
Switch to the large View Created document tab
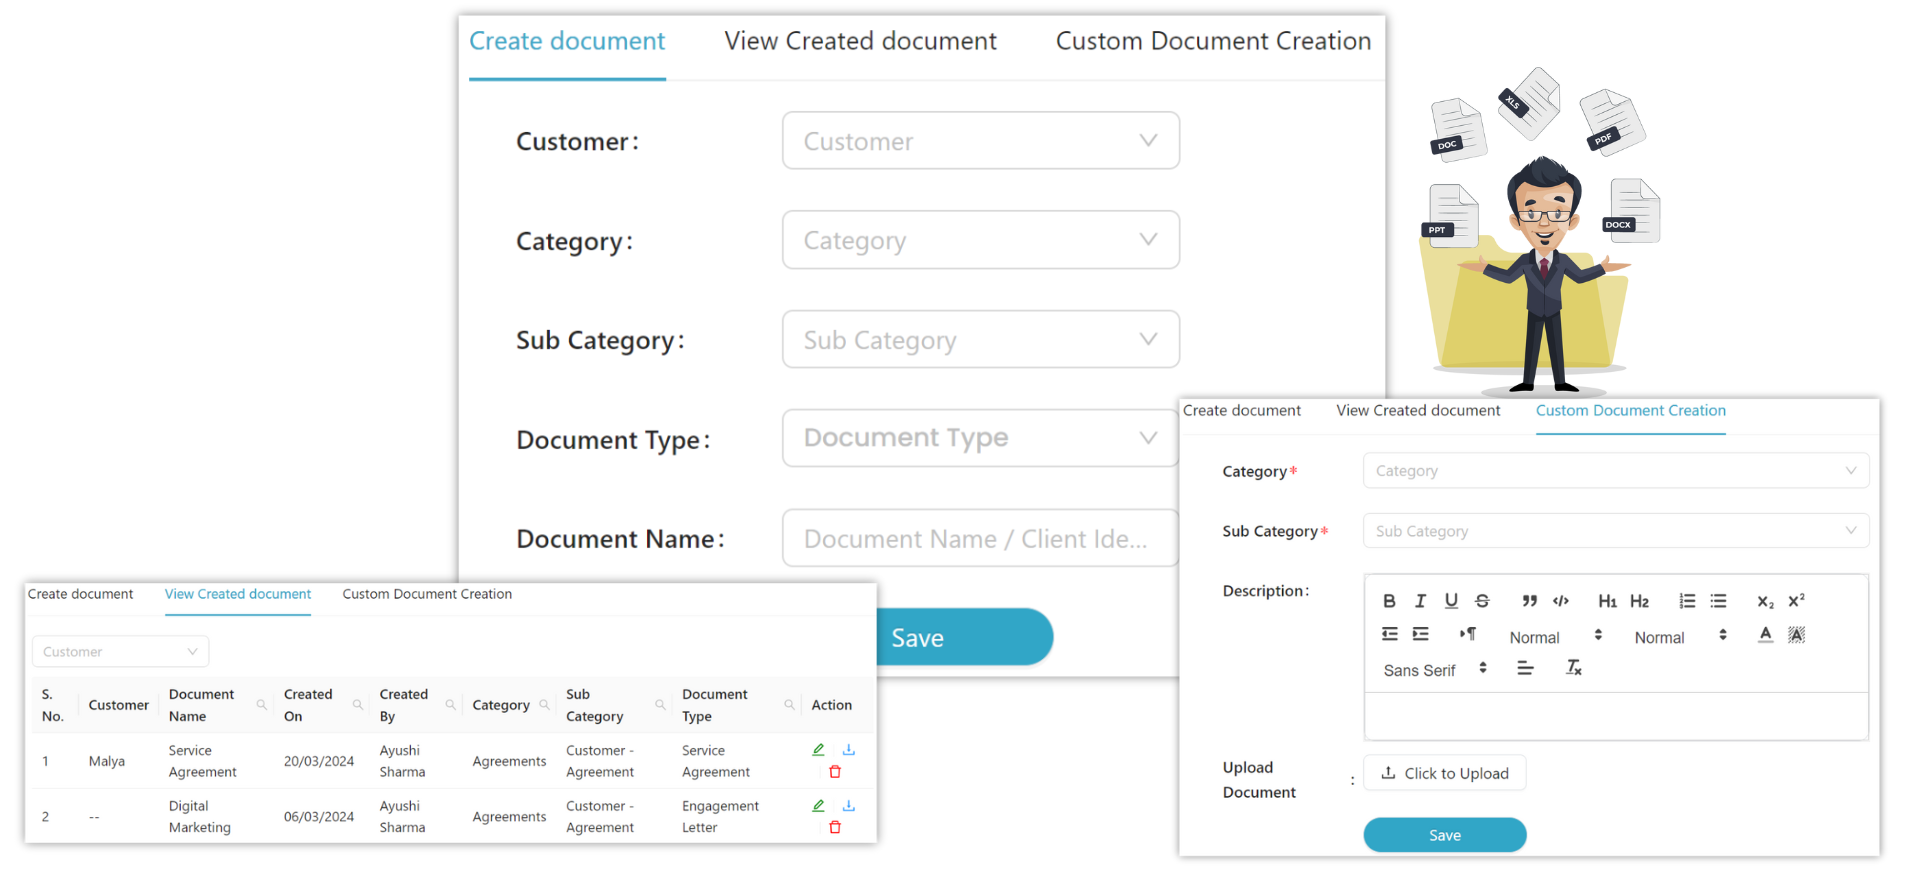tap(860, 41)
